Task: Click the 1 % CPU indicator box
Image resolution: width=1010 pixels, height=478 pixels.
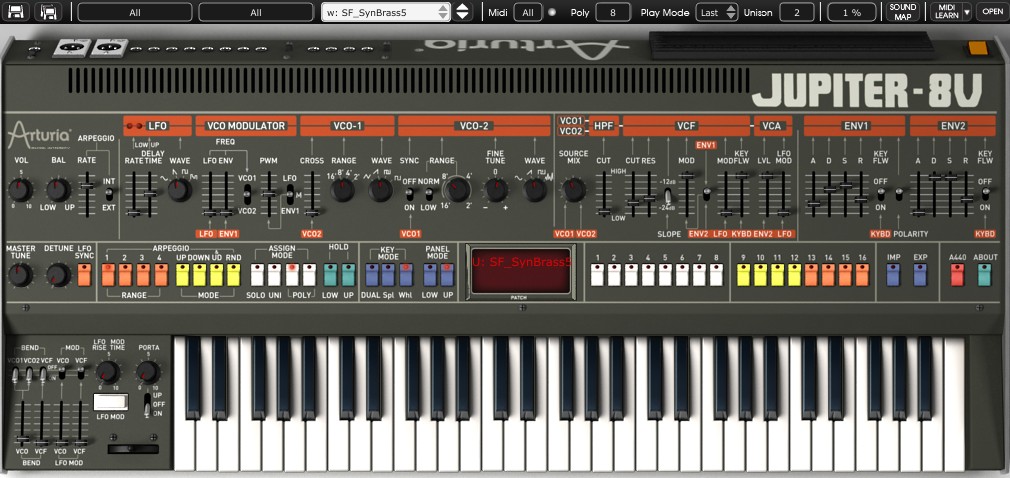Action: (x=853, y=12)
